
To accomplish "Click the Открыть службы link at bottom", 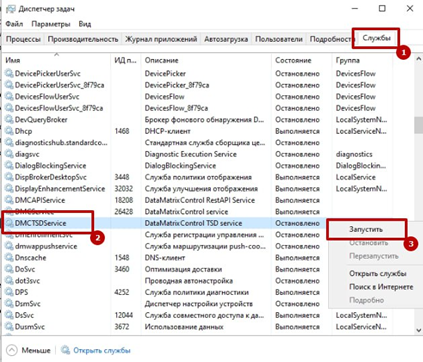I will pyautogui.click(x=102, y=350).
